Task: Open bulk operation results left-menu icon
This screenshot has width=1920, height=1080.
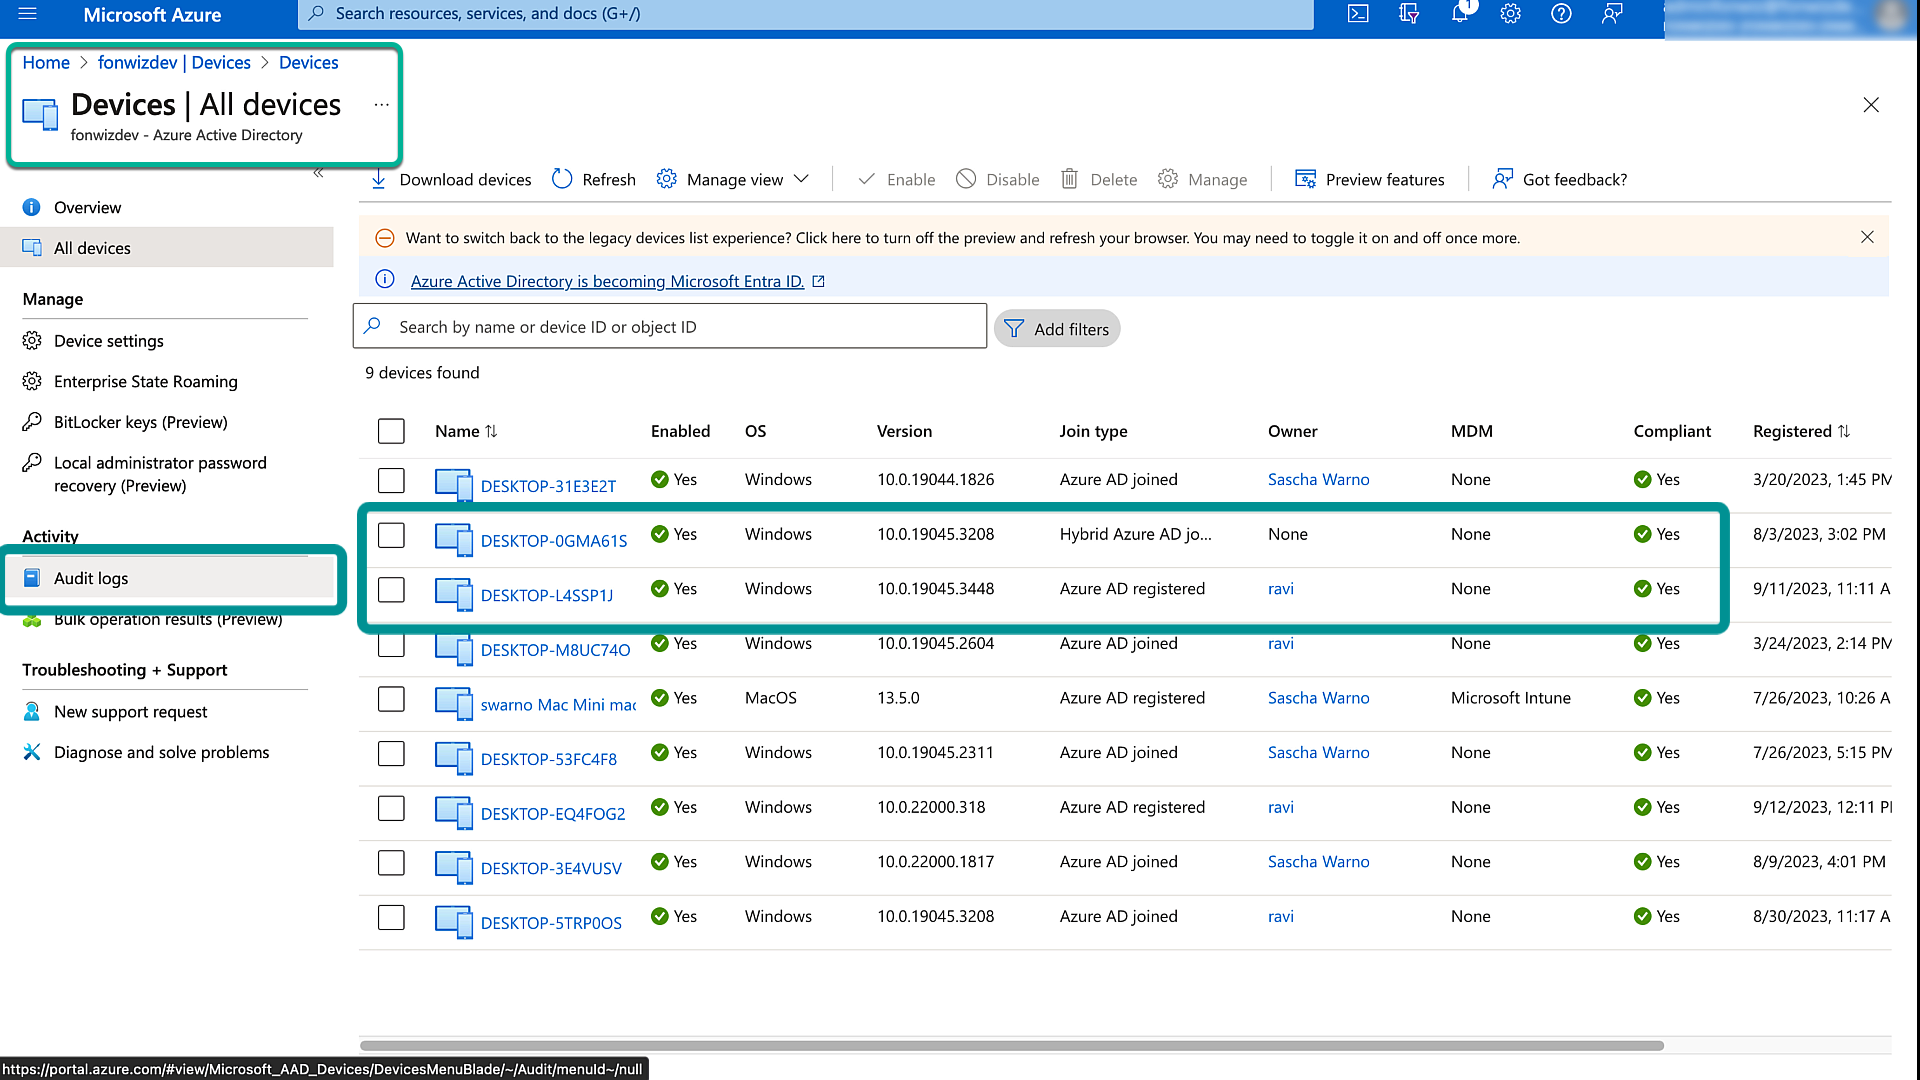Action: pos(32,621)
